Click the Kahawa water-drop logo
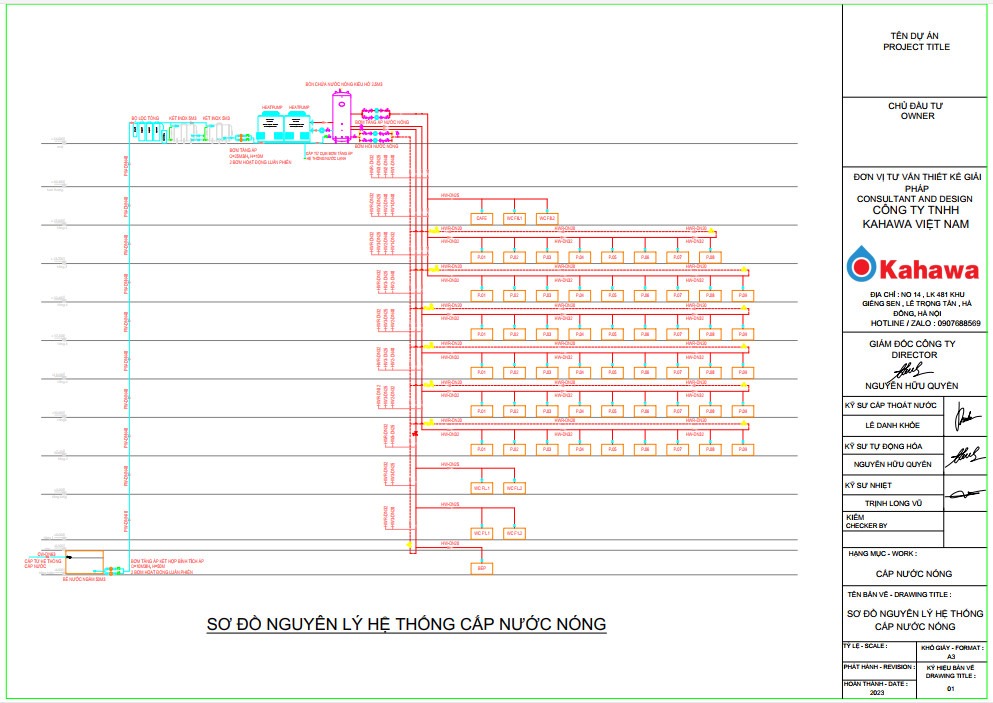 point(860,267)
